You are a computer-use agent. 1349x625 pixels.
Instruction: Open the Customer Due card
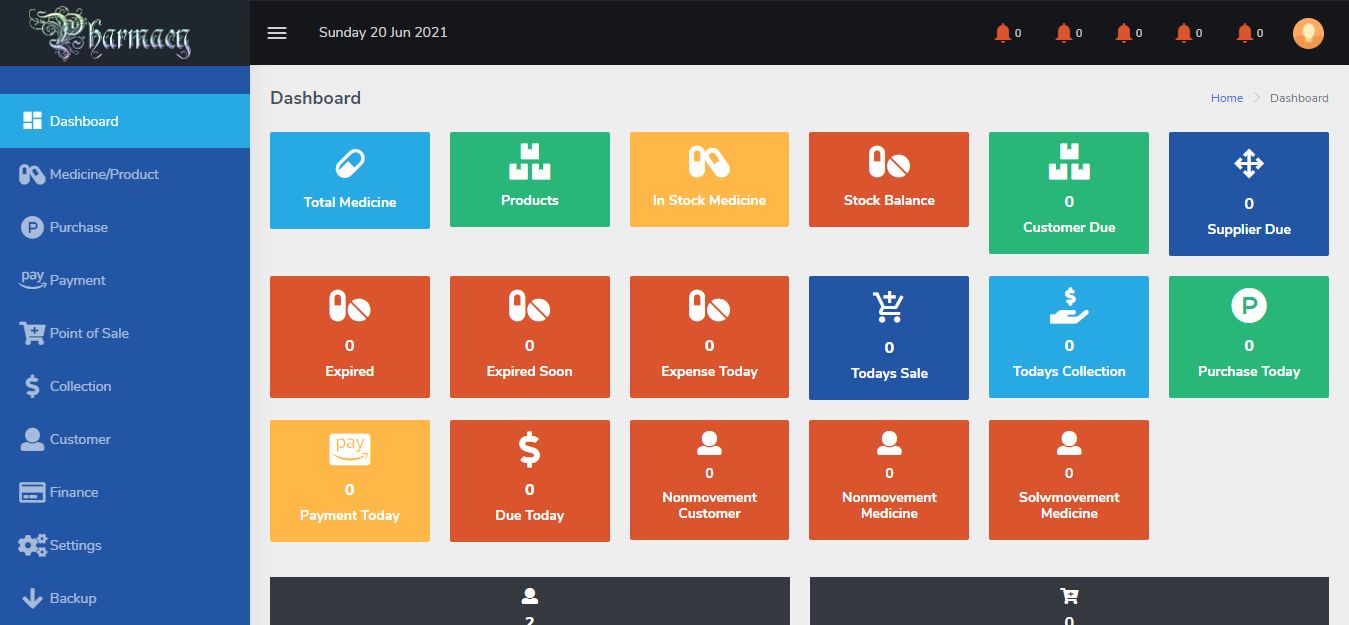coord(1069,193)
